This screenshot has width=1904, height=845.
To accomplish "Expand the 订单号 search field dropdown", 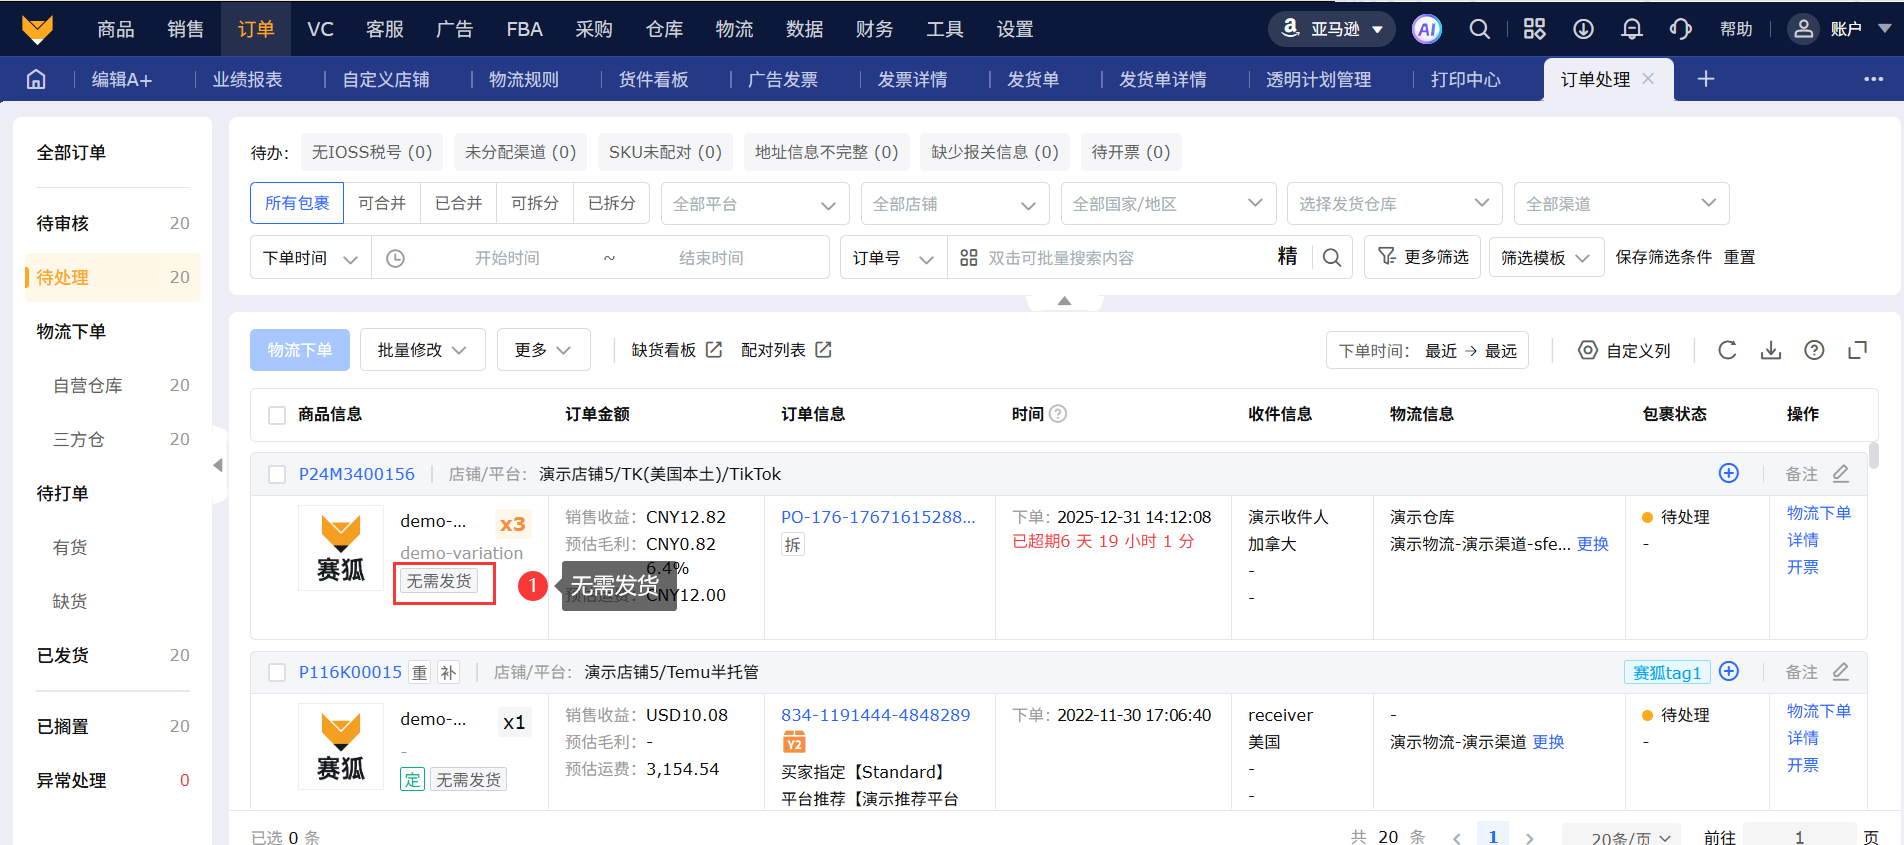I will [x=893, y=258].
